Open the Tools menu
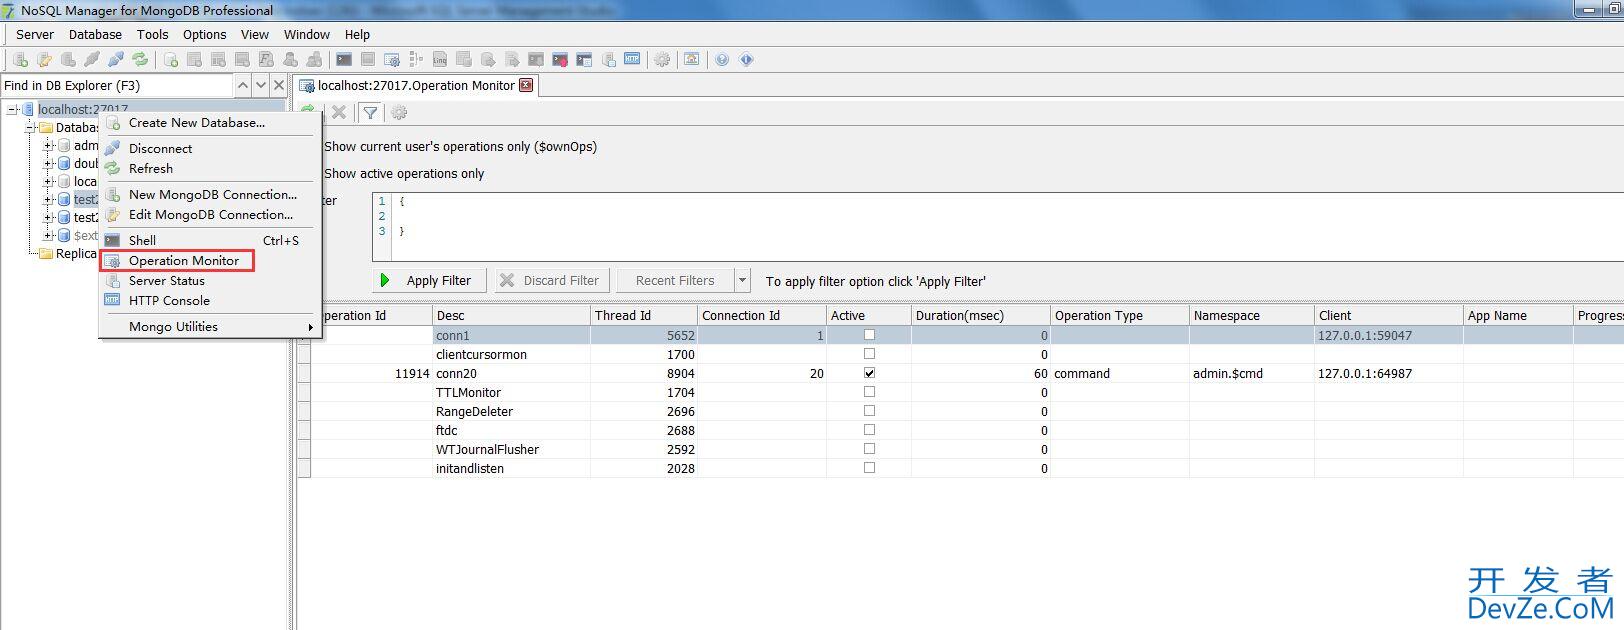 point(152,34)
